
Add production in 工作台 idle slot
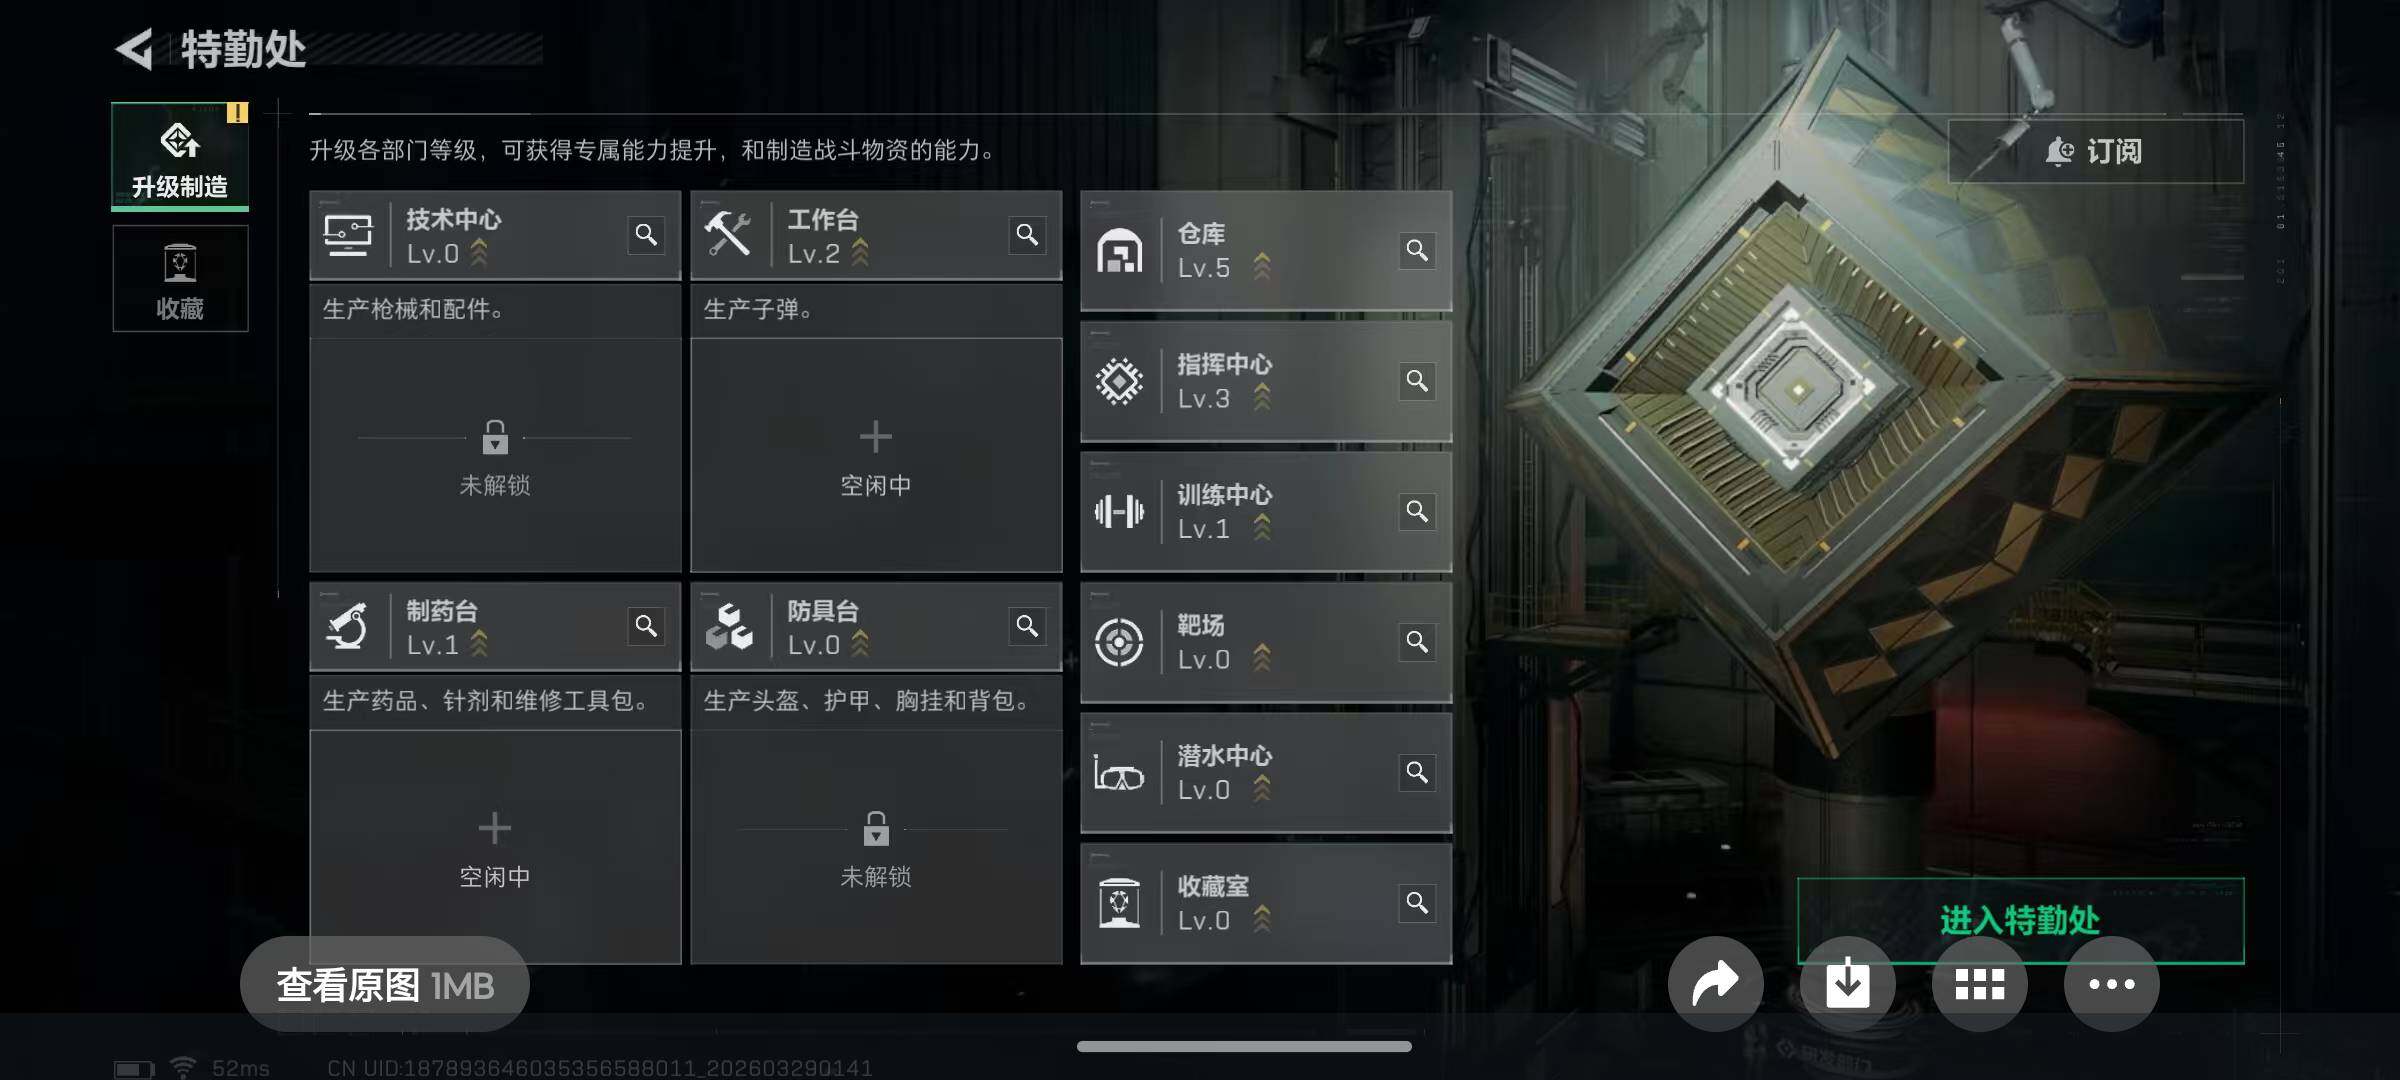(876, 456)
